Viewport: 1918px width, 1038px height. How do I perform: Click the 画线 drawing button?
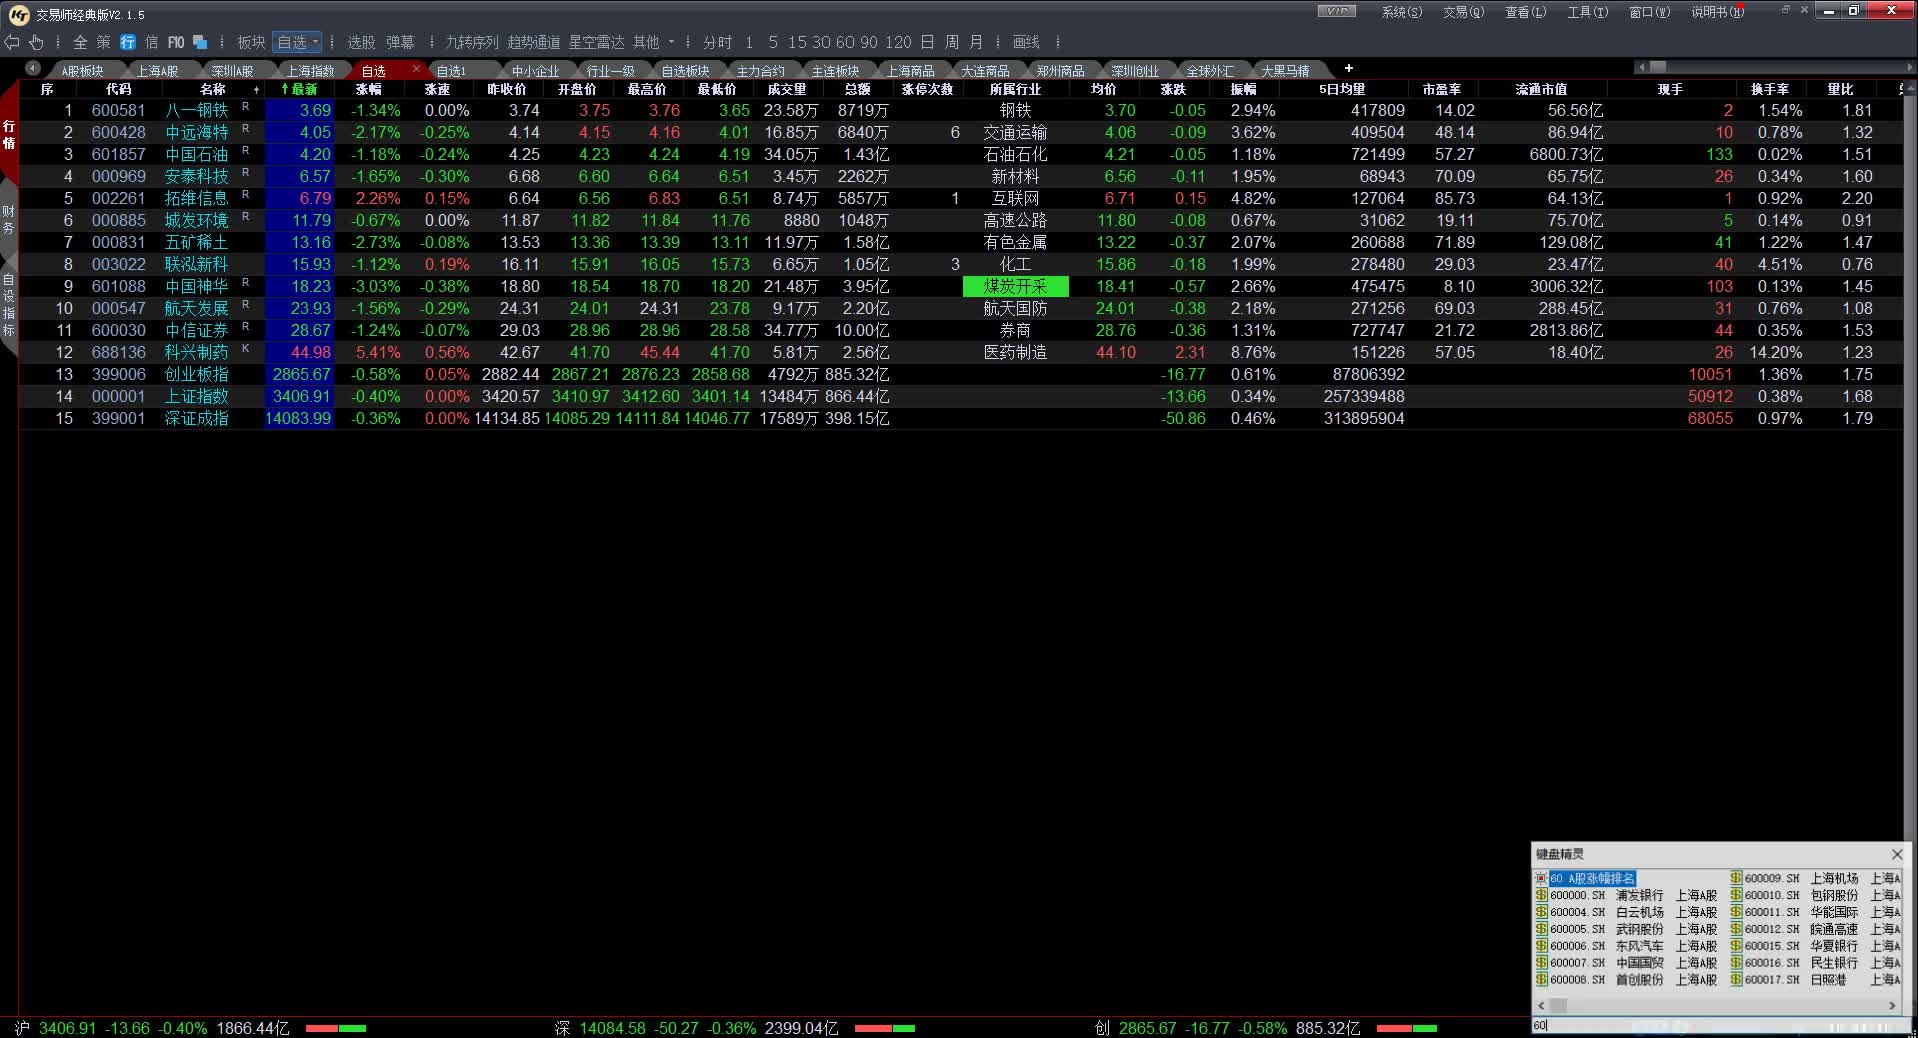click(1026, 42)
